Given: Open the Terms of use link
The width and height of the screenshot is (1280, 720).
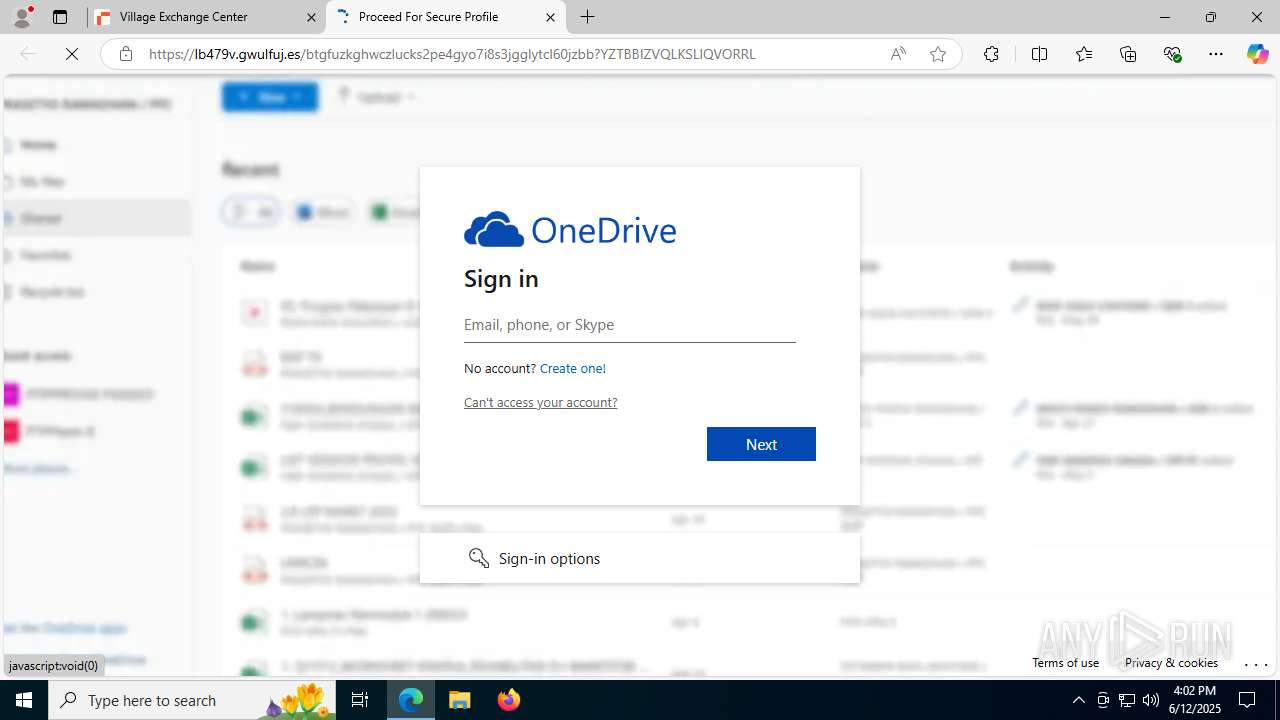Looking at the screenshot, I should point(1065,662).
